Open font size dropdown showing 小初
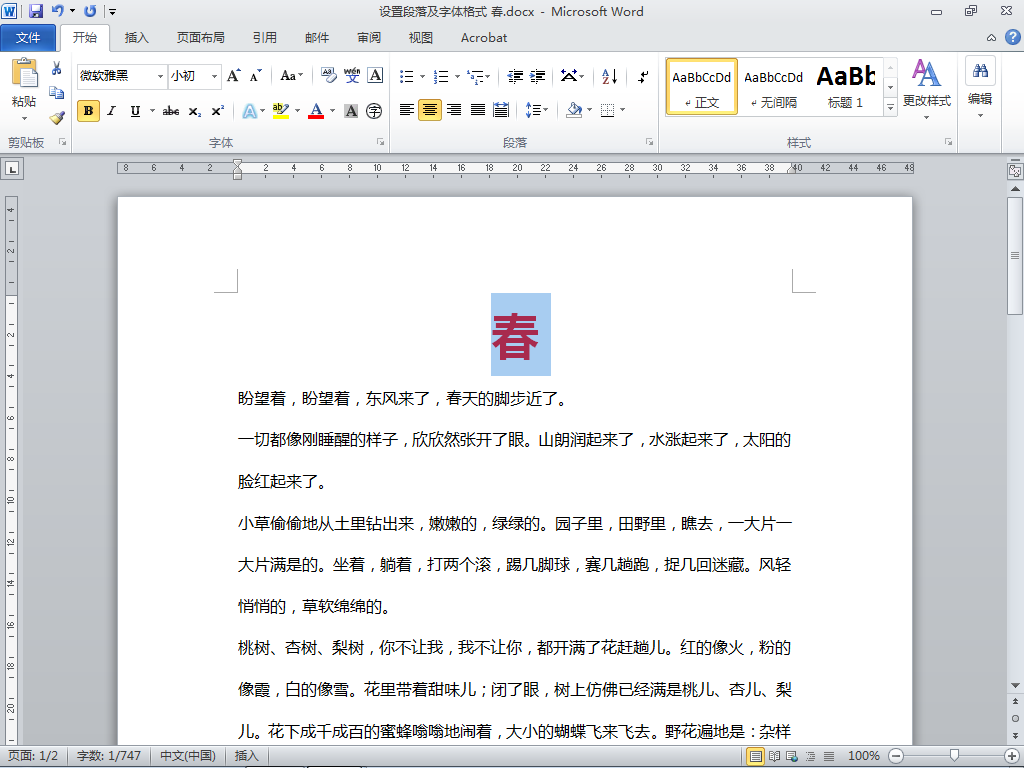 click(214, 76)
